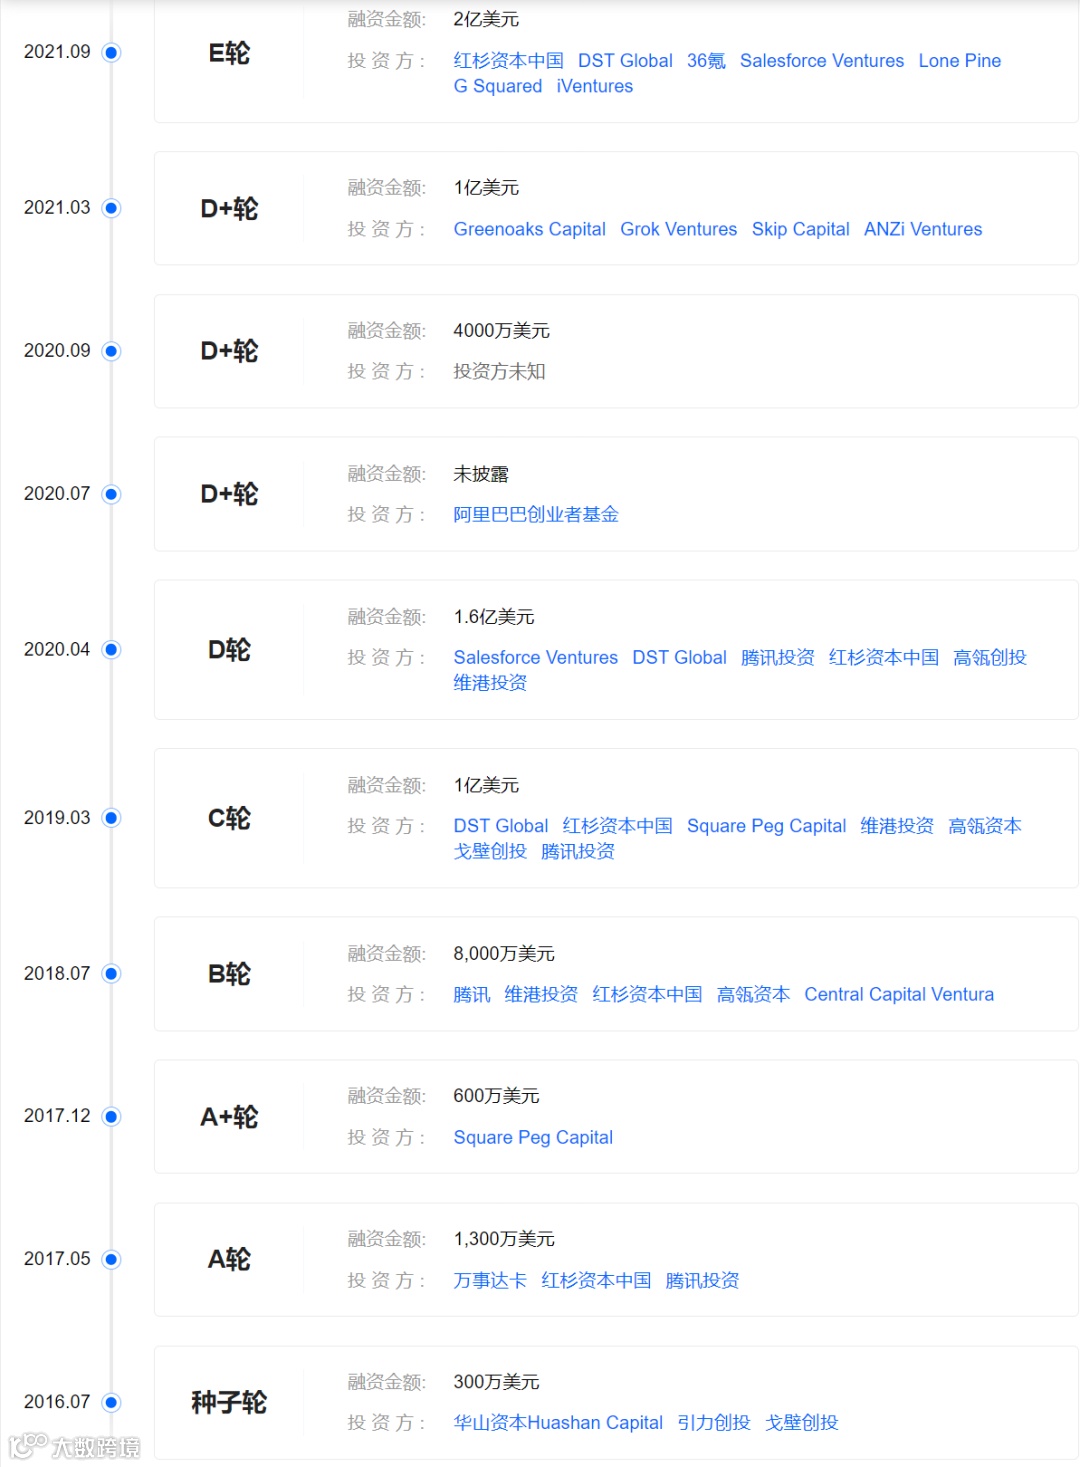
Task: Open the Skip Capital link
Action: pyautogui.click(x=801, y=229)
